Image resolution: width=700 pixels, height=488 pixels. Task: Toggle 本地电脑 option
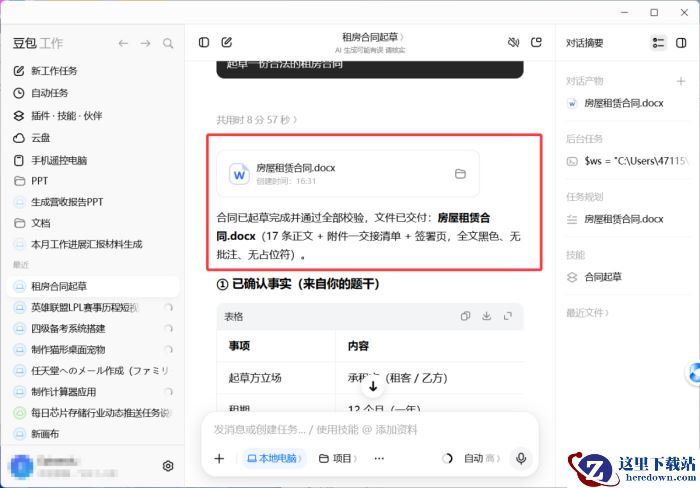click(275, 459)
